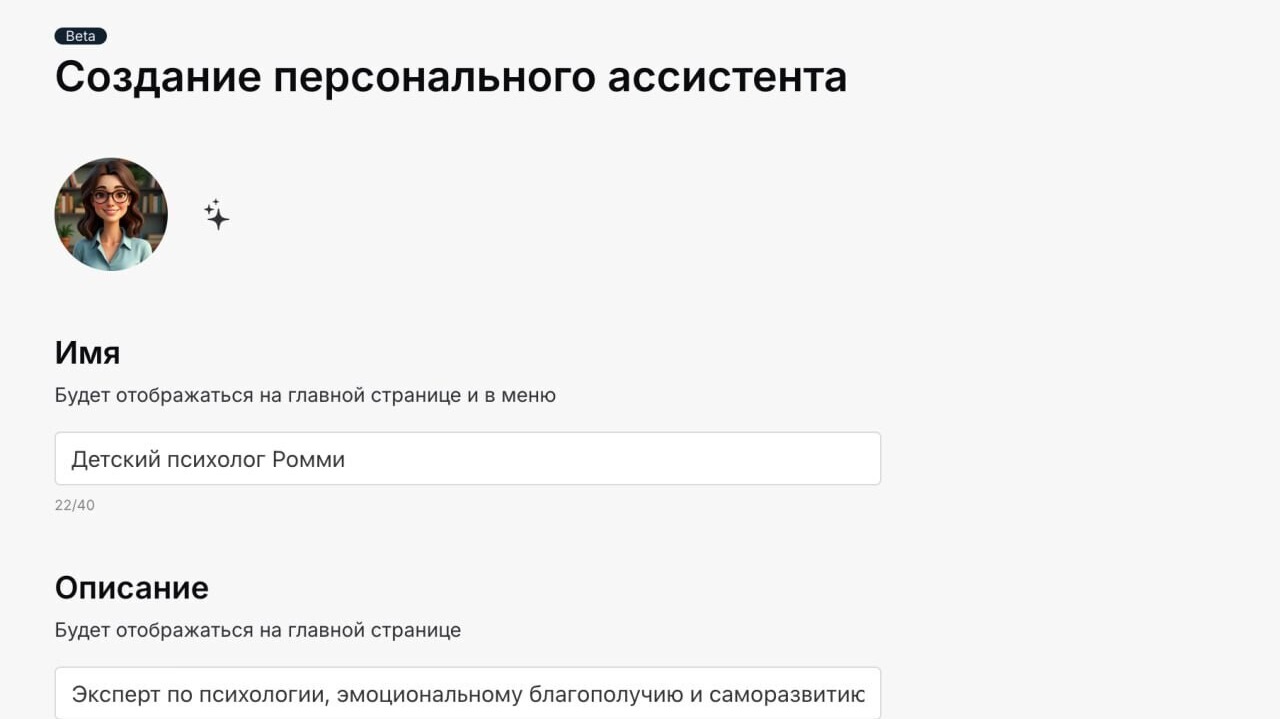Click the hint text below the Описание heading
The image size is (1280, 719).
[258, 630]
